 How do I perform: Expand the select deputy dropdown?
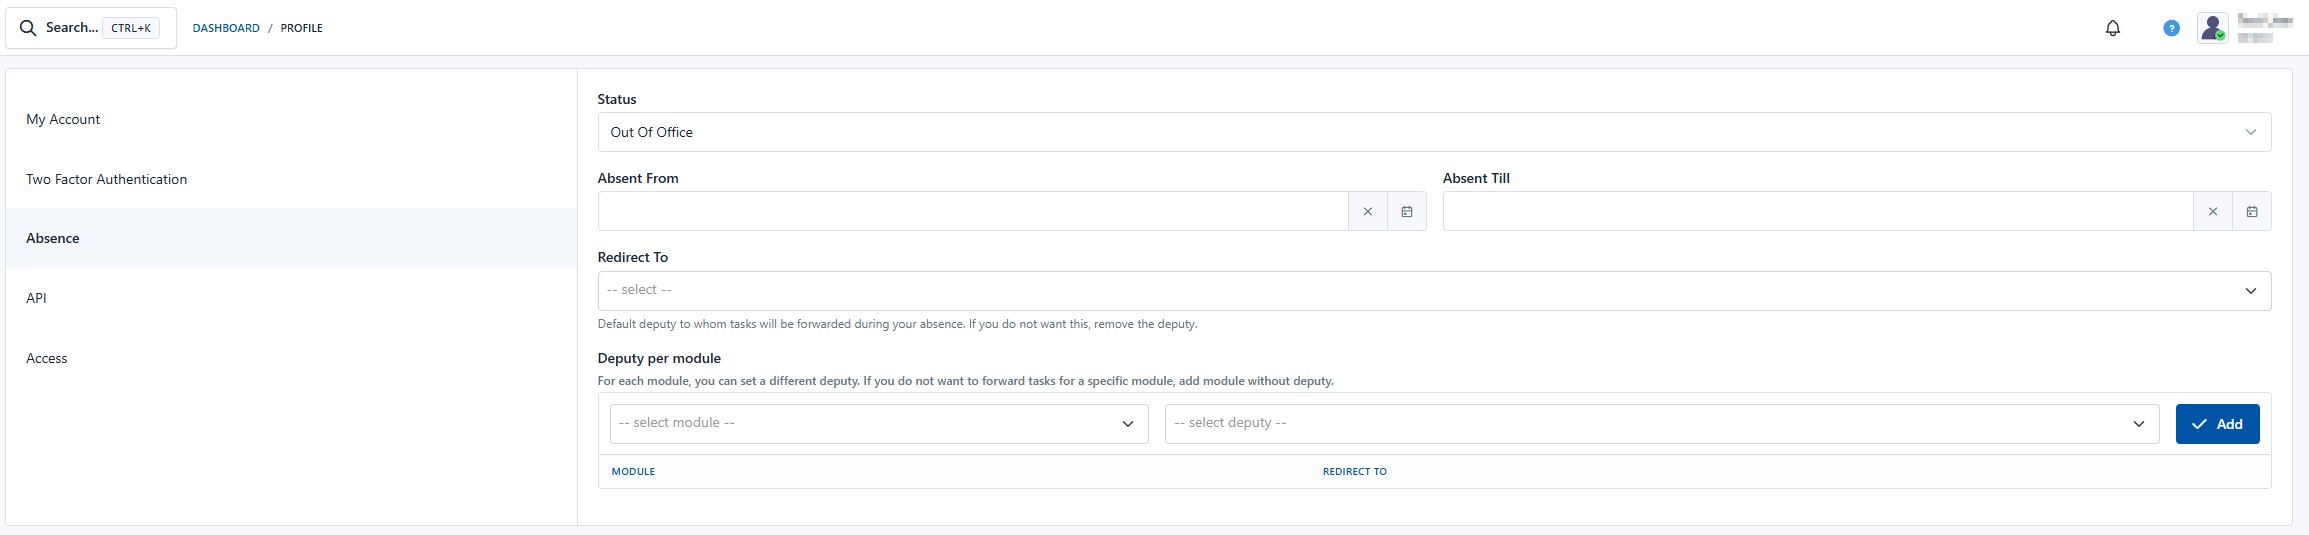tap(1662, 424)
